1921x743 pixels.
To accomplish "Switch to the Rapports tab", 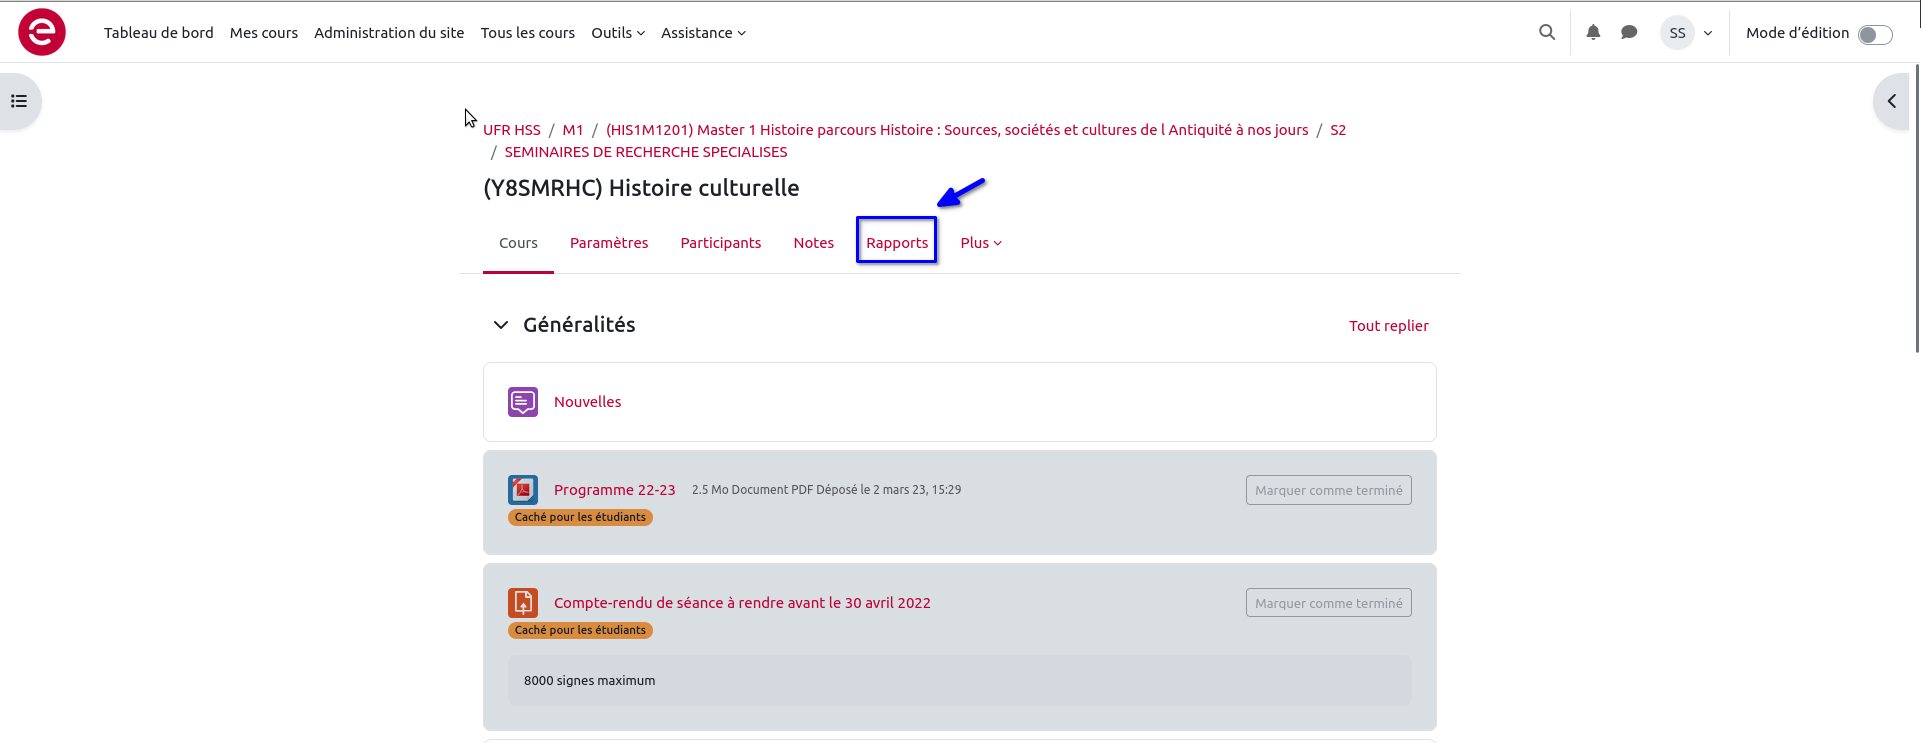I will [897, 243].
